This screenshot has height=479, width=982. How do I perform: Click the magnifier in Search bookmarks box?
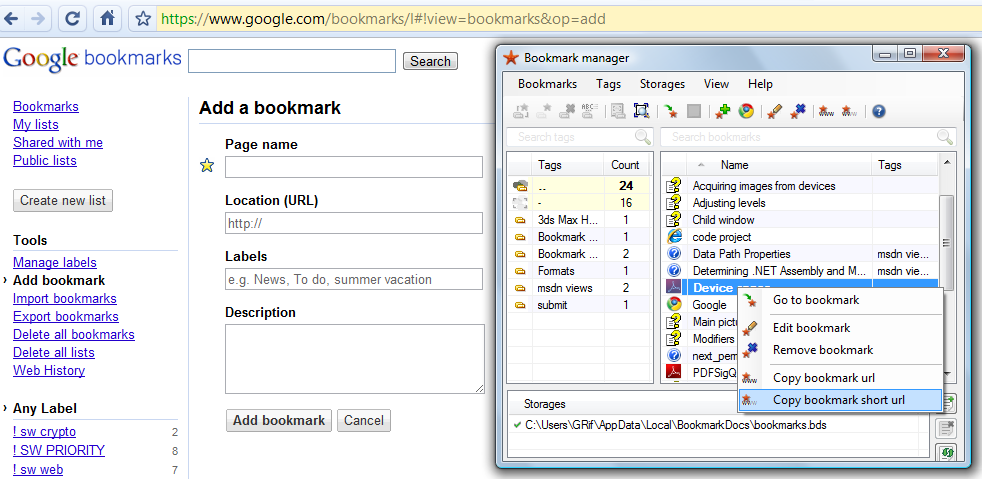pyautogui.click(x=944, y=137)
